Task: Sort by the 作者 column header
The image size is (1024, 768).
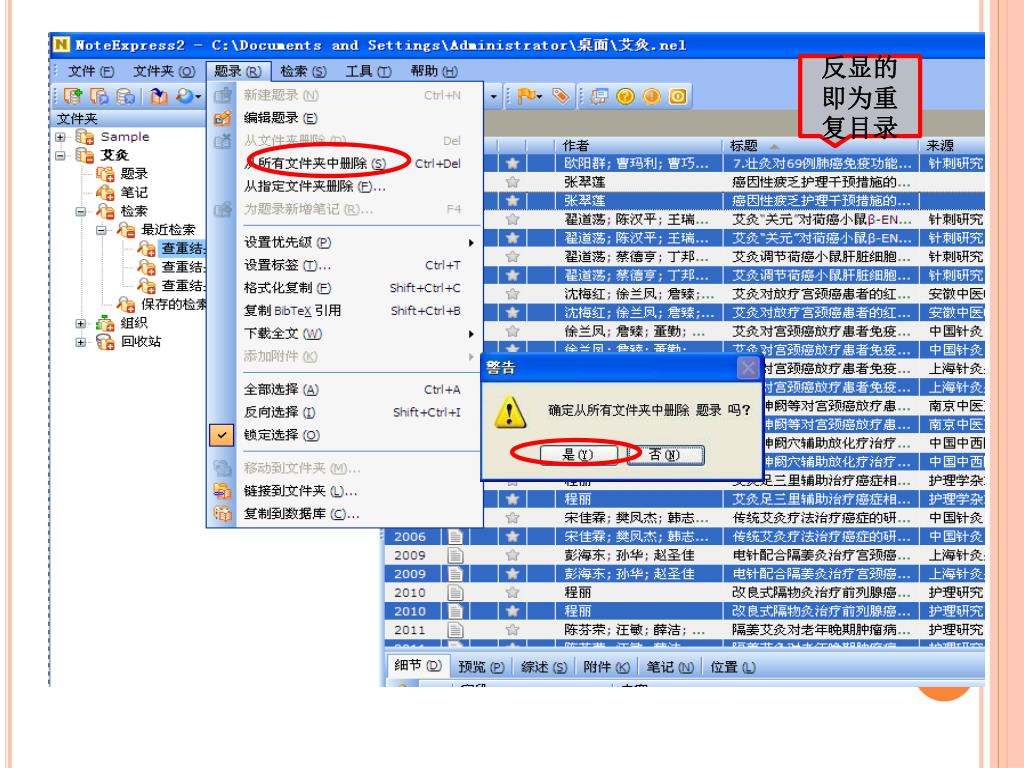Action: [x=641, y=146]
